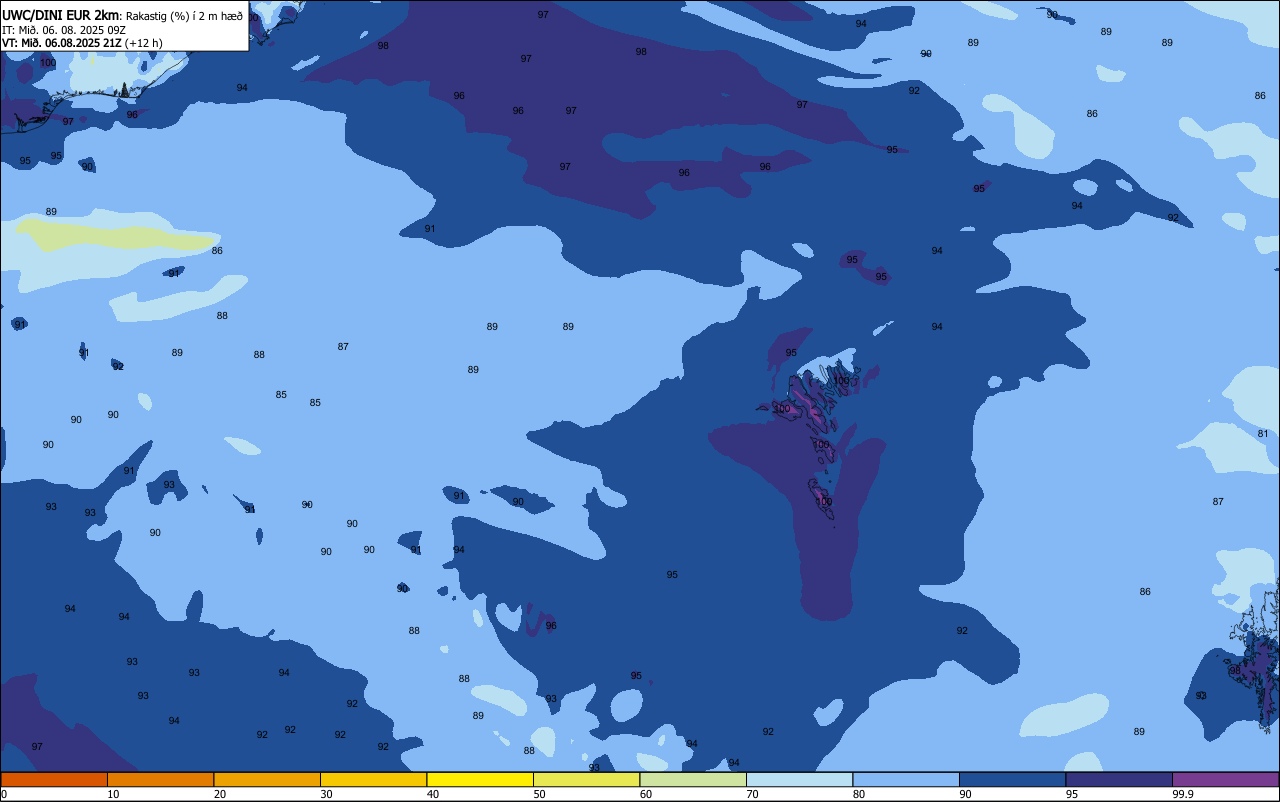Click the 20–30 amber legend swatch

pyautogui.click(x=267, y=779)
